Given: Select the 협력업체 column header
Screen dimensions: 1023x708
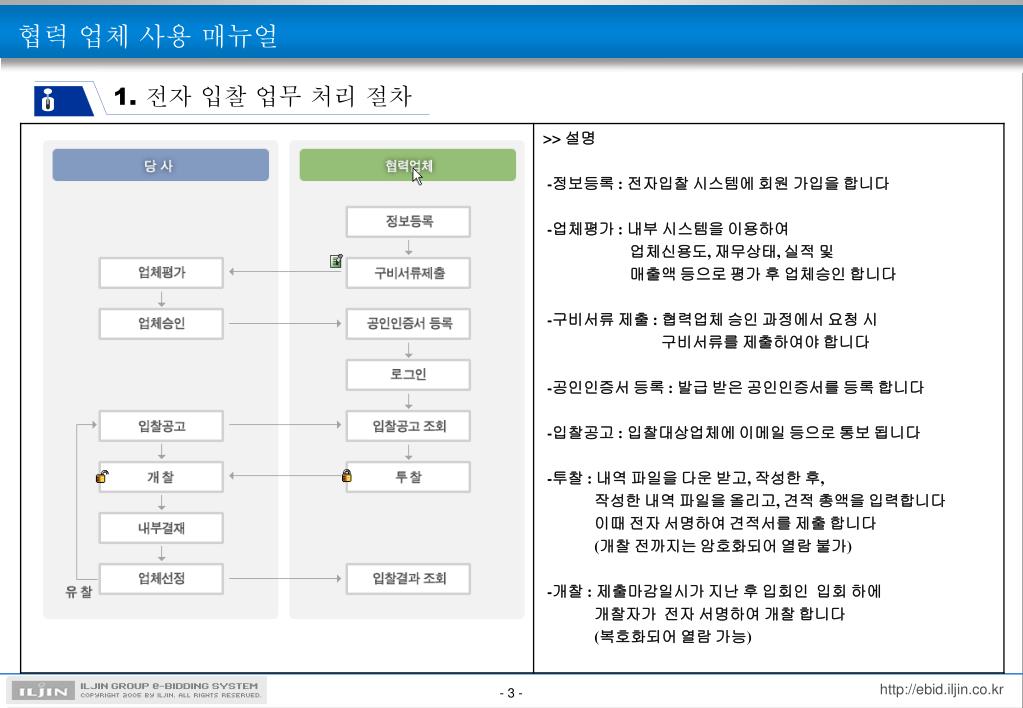Looking at the screenshot, I should click(408, 165).
